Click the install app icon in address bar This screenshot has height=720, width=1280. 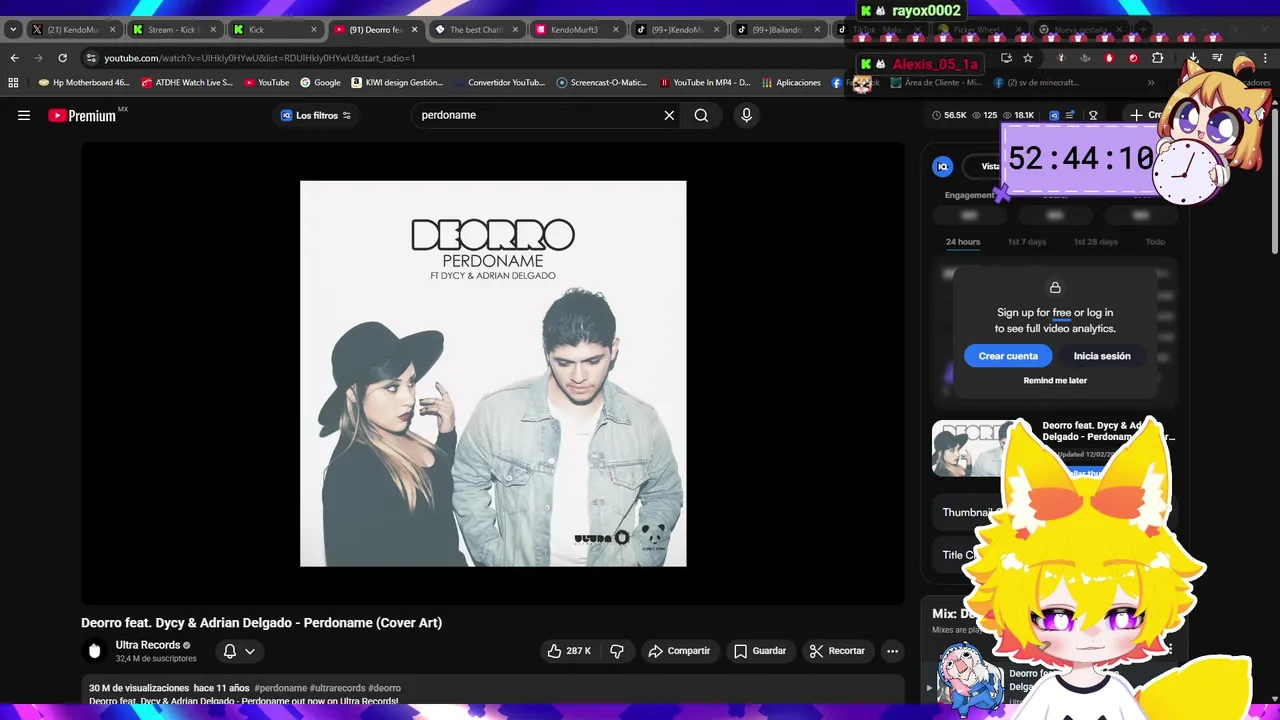1006,58
